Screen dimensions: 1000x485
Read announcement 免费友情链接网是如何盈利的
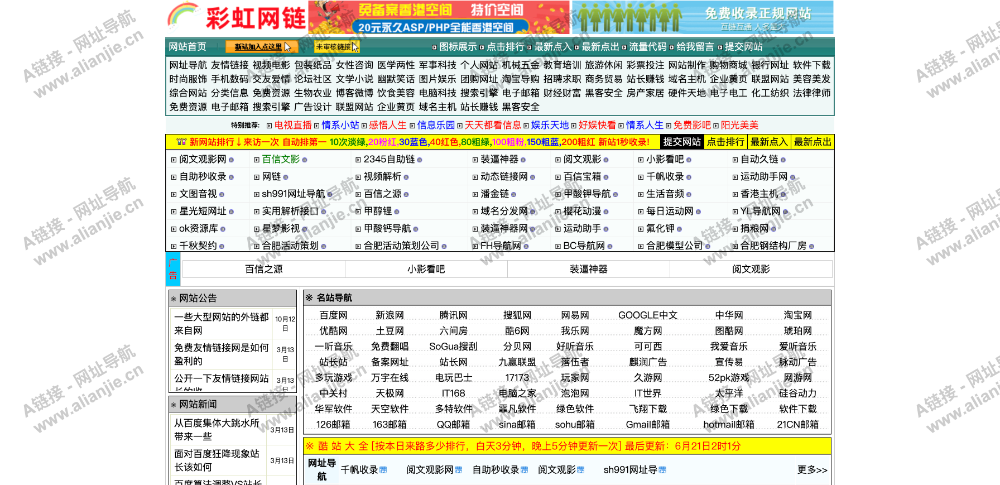(221, 354)
